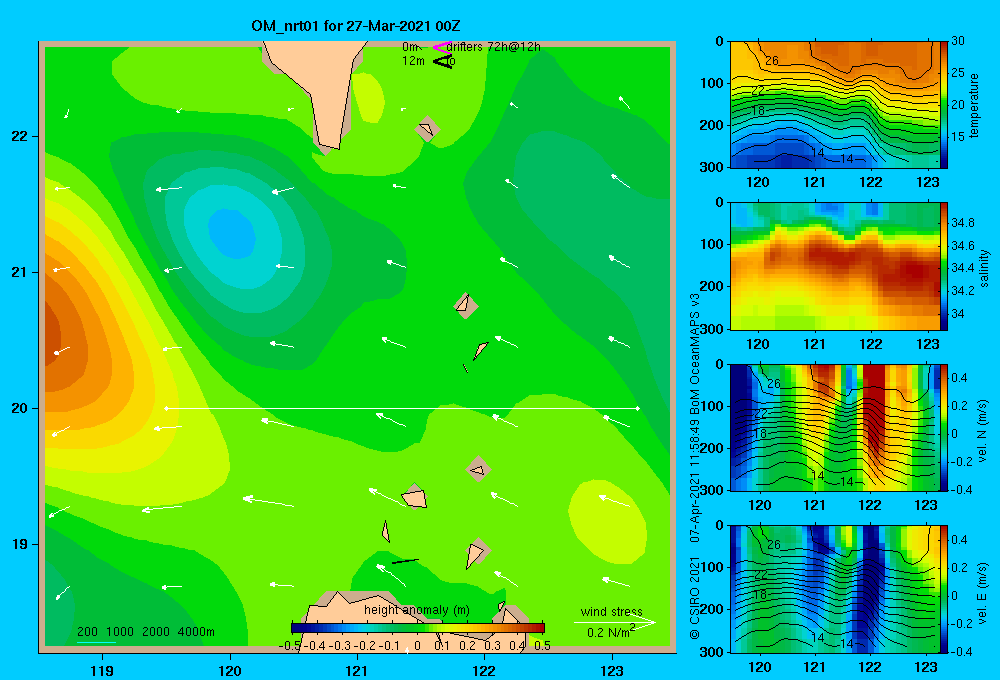The image size is (1000, 680).
Task: Click the 'vel. N (m/s)' axis label
Action: pyautogui.click(x=983, y=431)
